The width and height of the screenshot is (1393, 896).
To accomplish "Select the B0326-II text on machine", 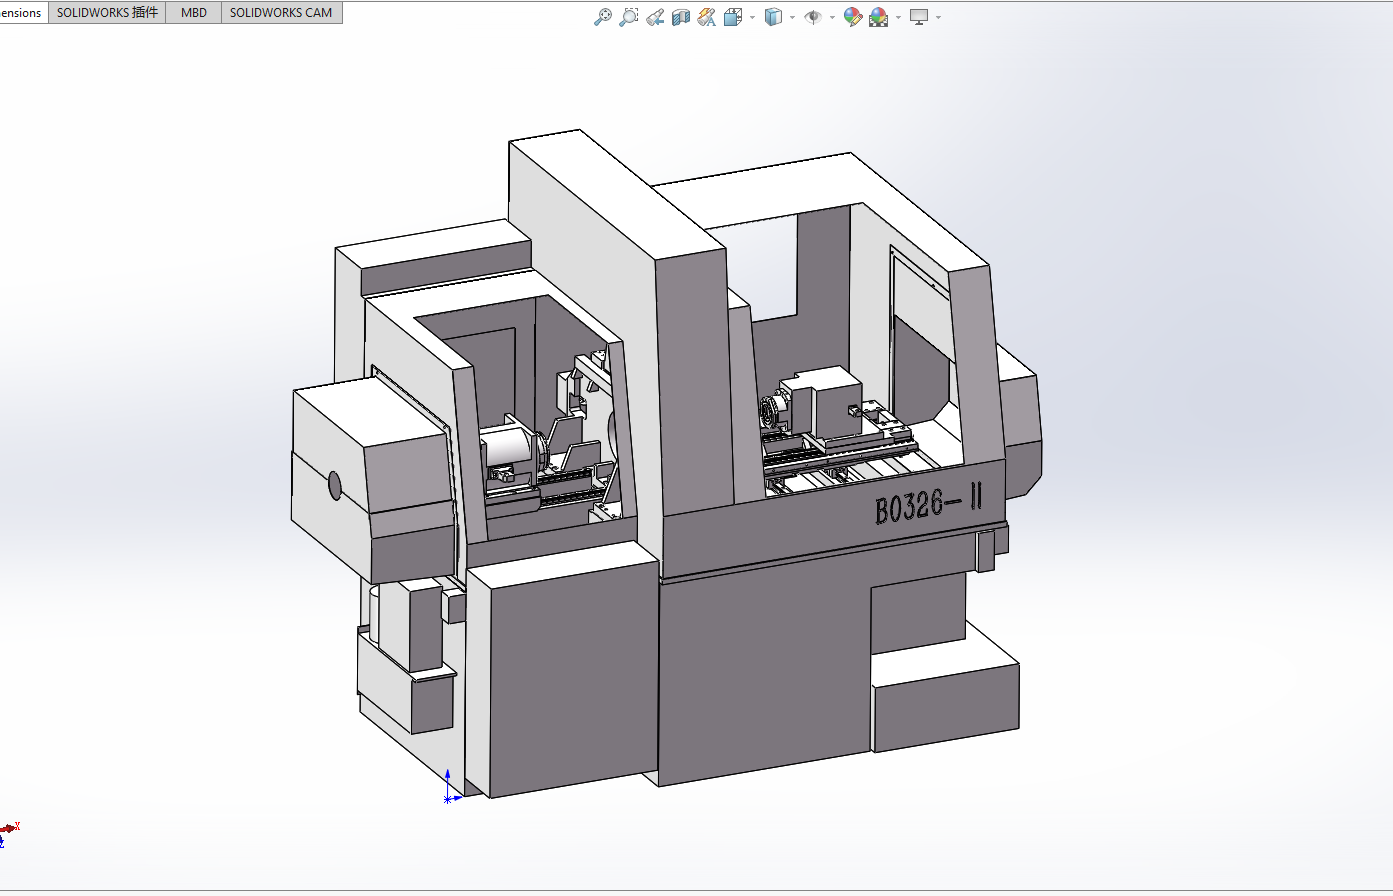I will click(928, 505).
